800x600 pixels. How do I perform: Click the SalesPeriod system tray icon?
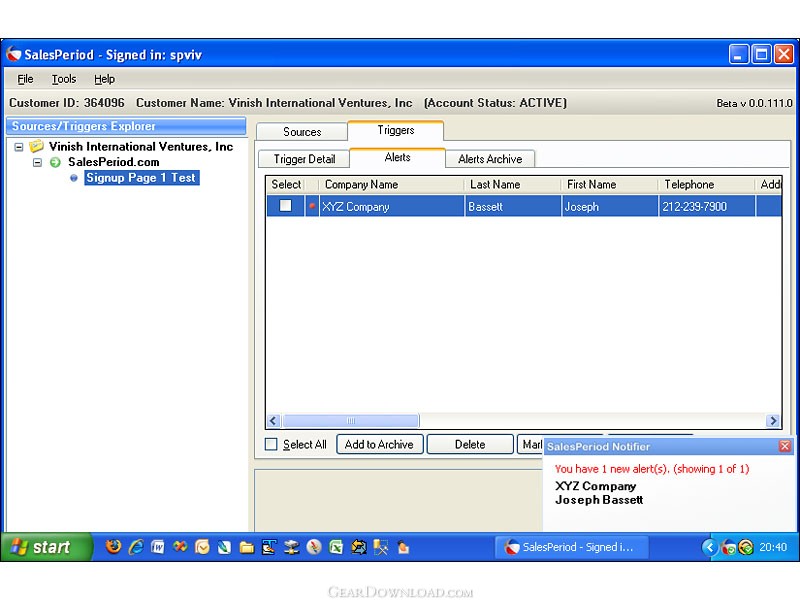(729, 547)
